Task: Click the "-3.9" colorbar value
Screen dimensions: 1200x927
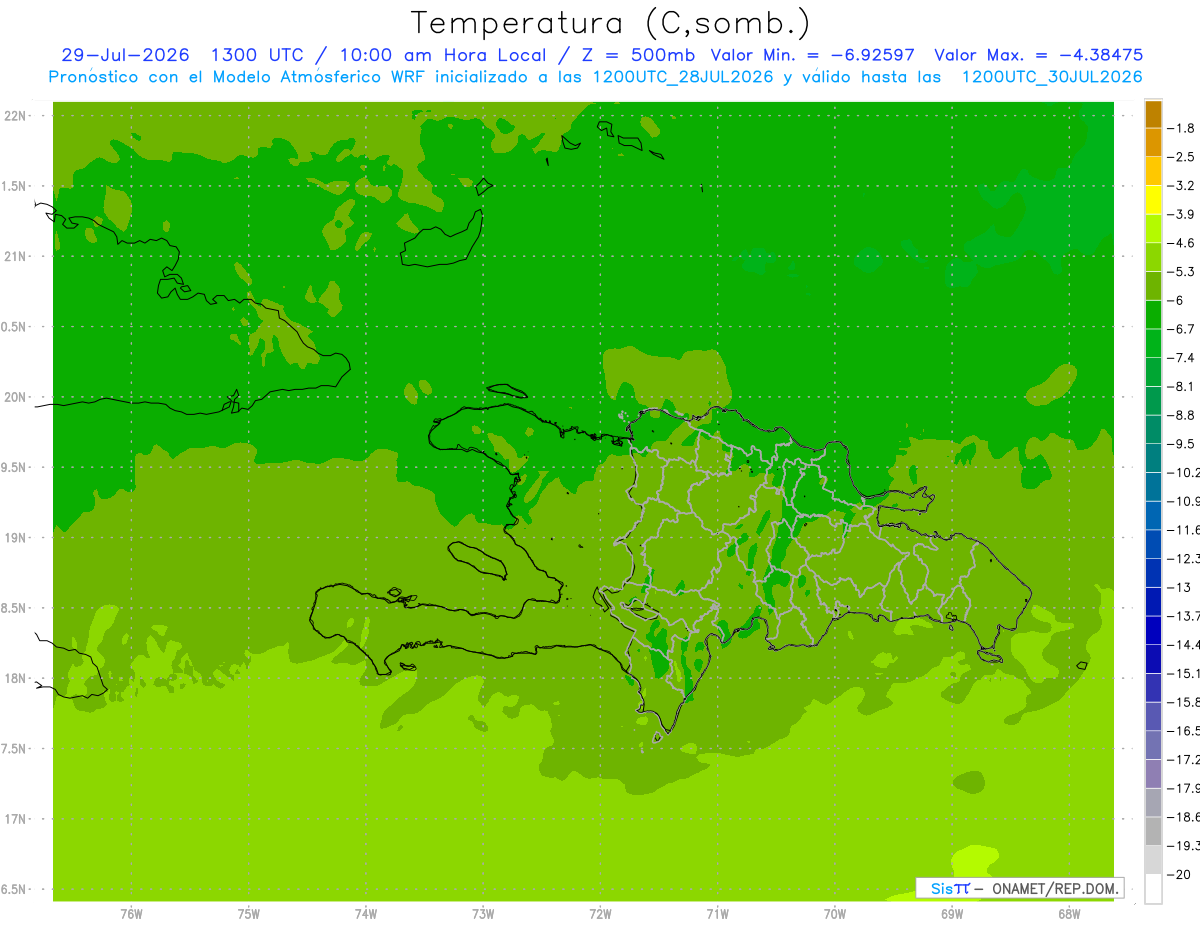Action: click(x=1181, y=214)
